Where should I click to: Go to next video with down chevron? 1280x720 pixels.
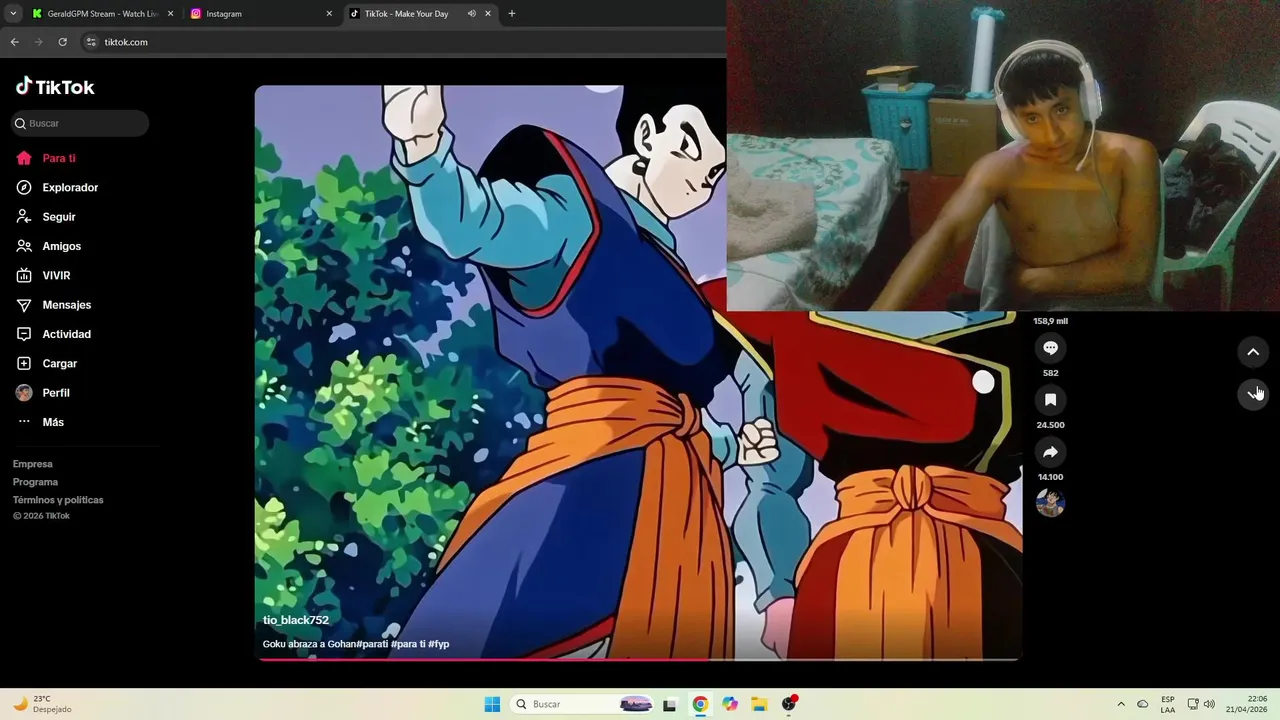(x=1253, y=394)
